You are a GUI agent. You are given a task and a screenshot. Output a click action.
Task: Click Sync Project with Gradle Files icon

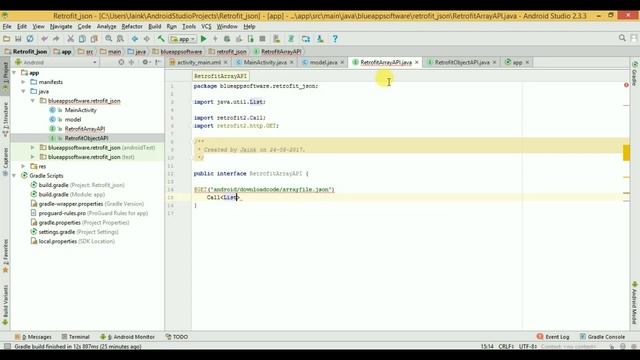coord(291,39)
